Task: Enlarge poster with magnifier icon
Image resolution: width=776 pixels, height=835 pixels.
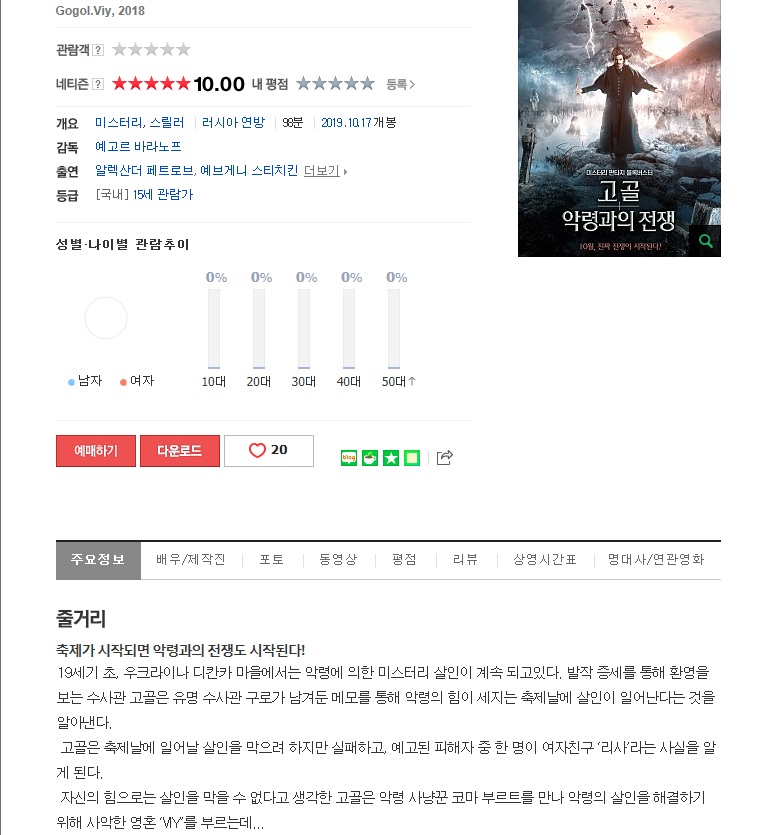Action: click(x=705, y=241)
